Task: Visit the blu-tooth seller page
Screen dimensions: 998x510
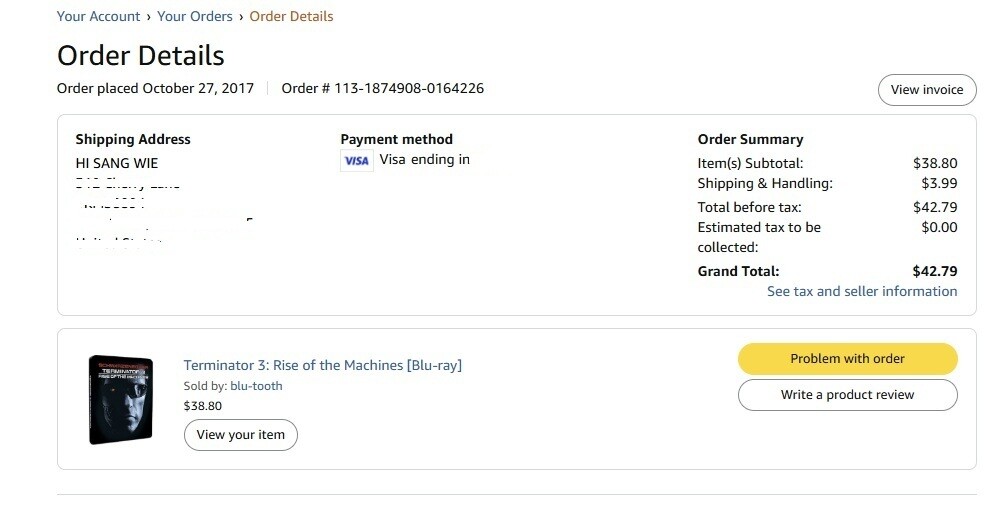Action: [256, 386]
